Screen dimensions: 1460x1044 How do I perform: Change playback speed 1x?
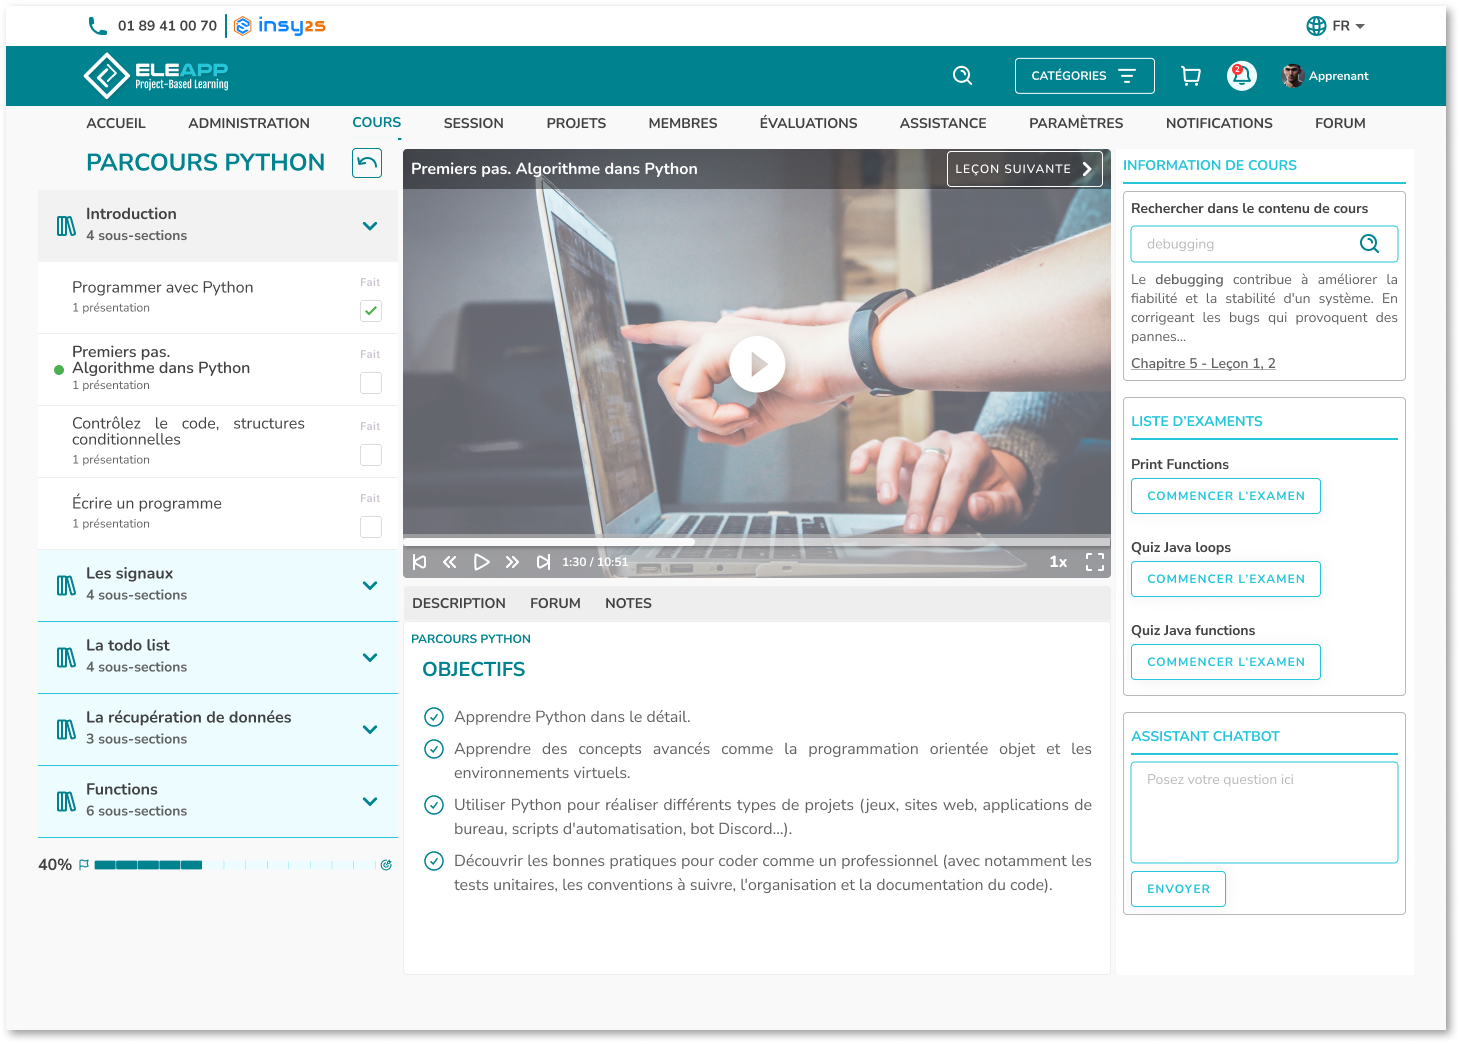(x=1058, y=562)
